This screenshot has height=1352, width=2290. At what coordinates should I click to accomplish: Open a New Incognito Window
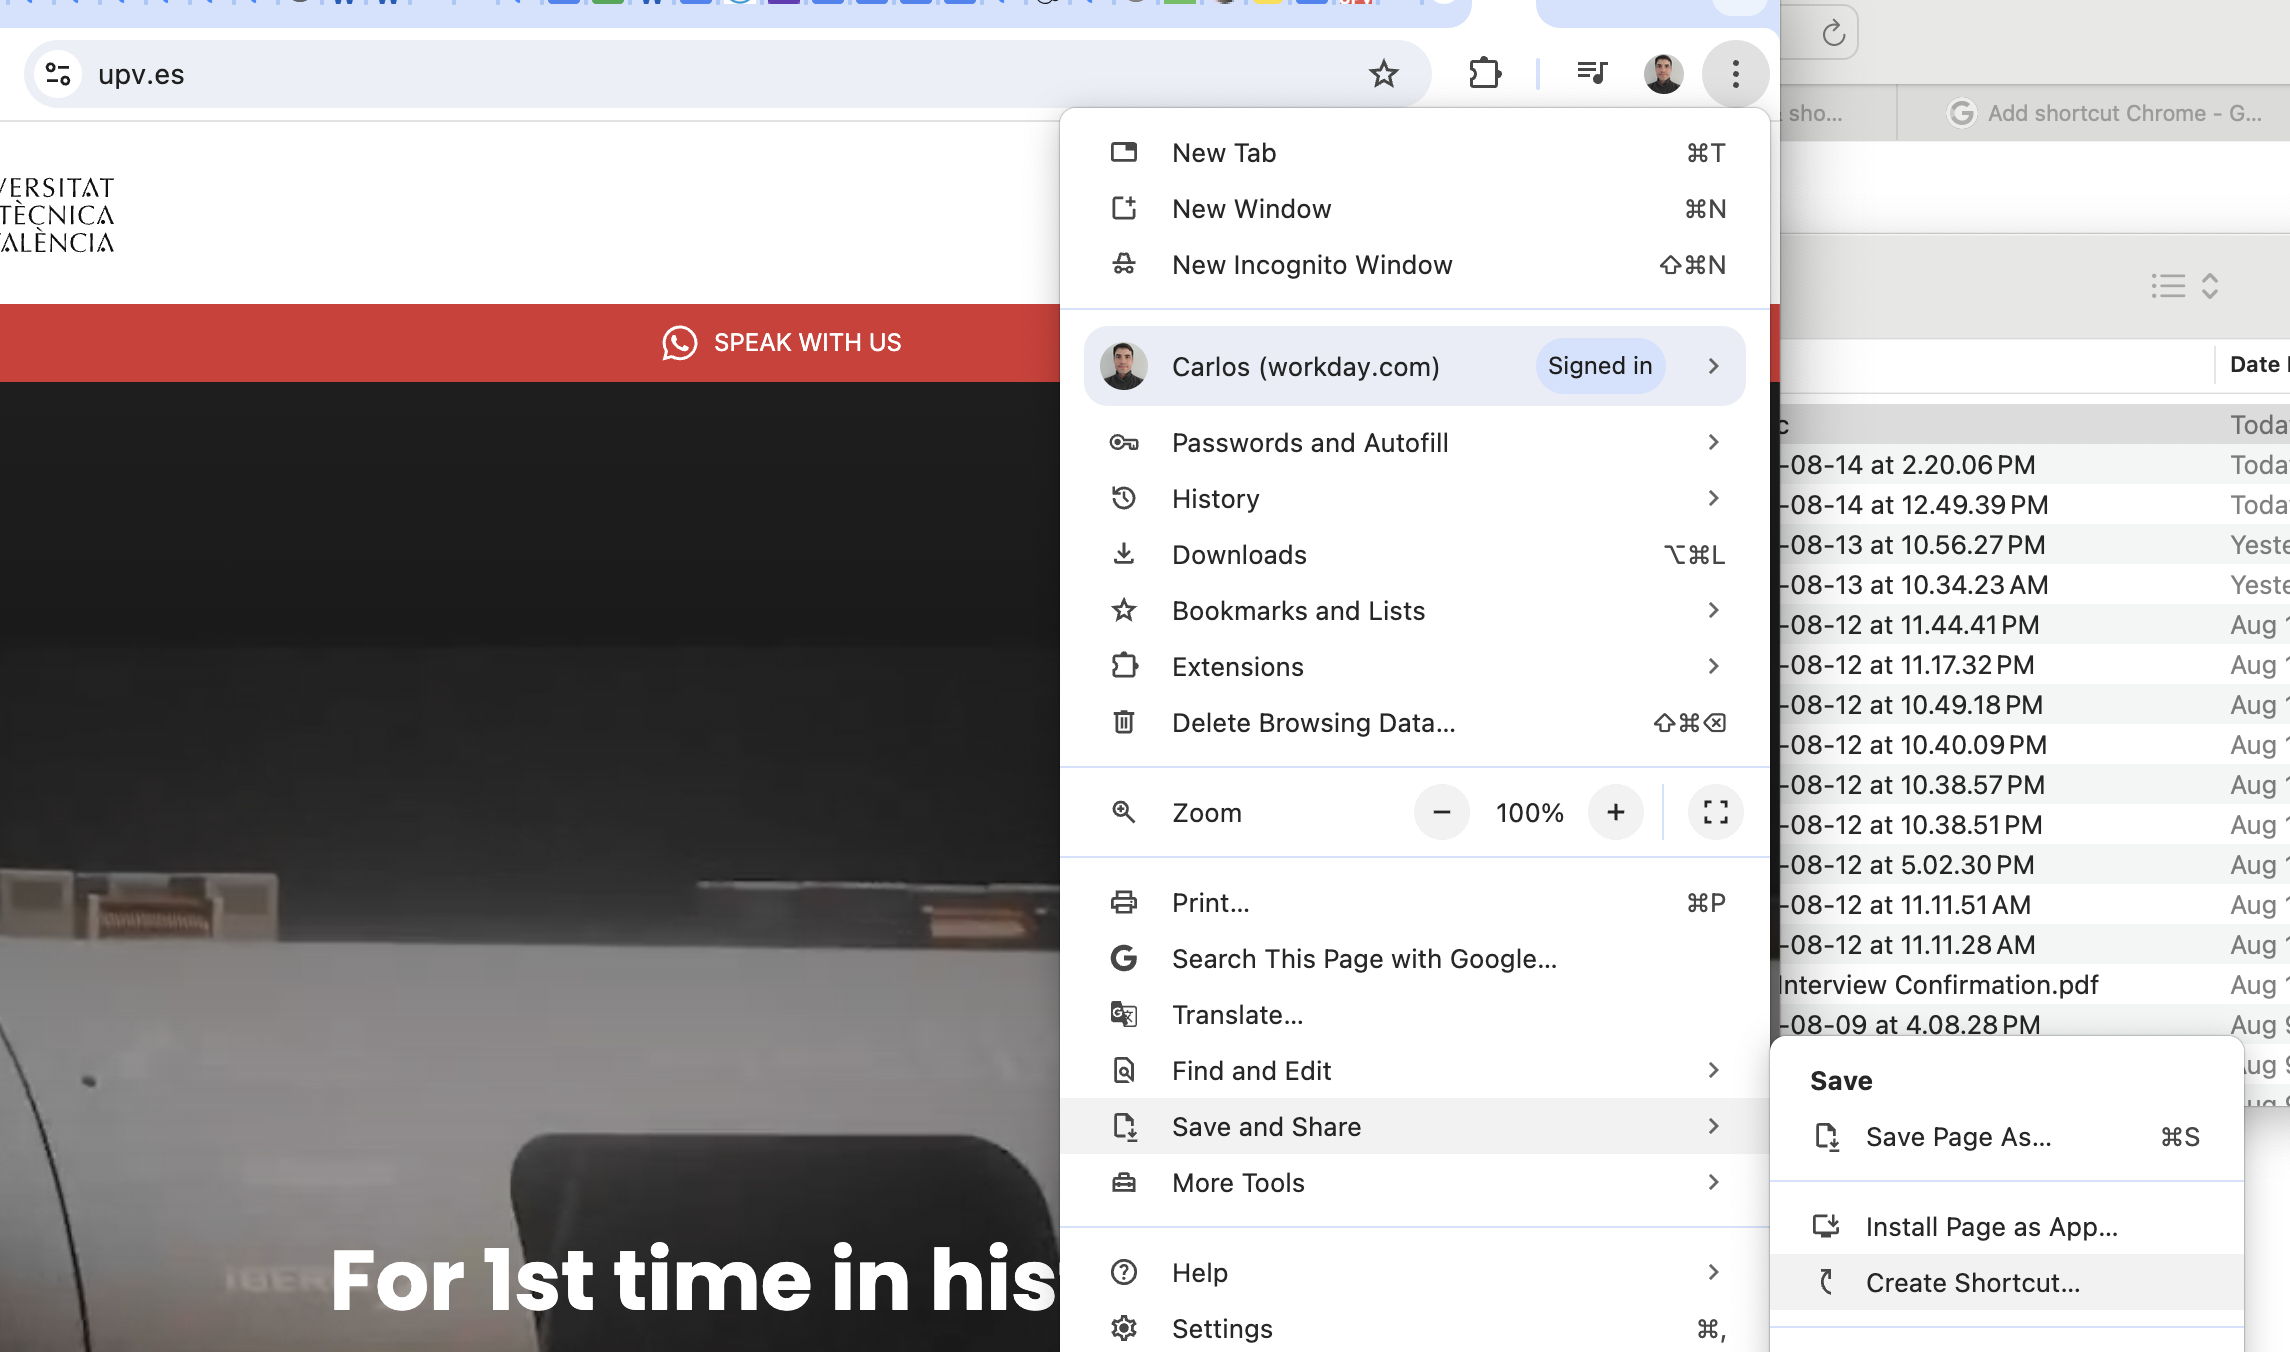coord(1312,265)
